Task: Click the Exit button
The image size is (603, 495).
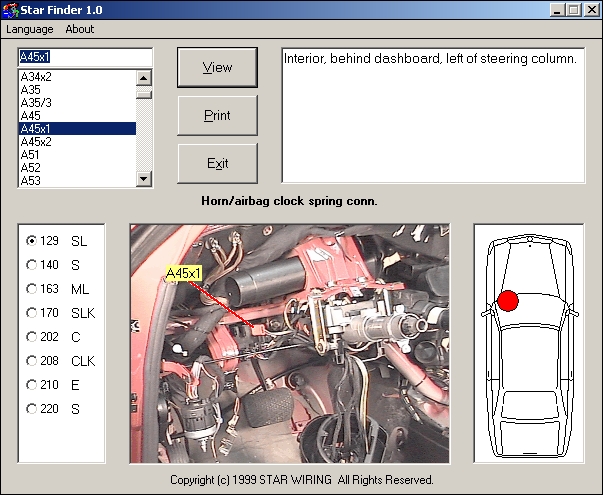Action: point(217,163)
